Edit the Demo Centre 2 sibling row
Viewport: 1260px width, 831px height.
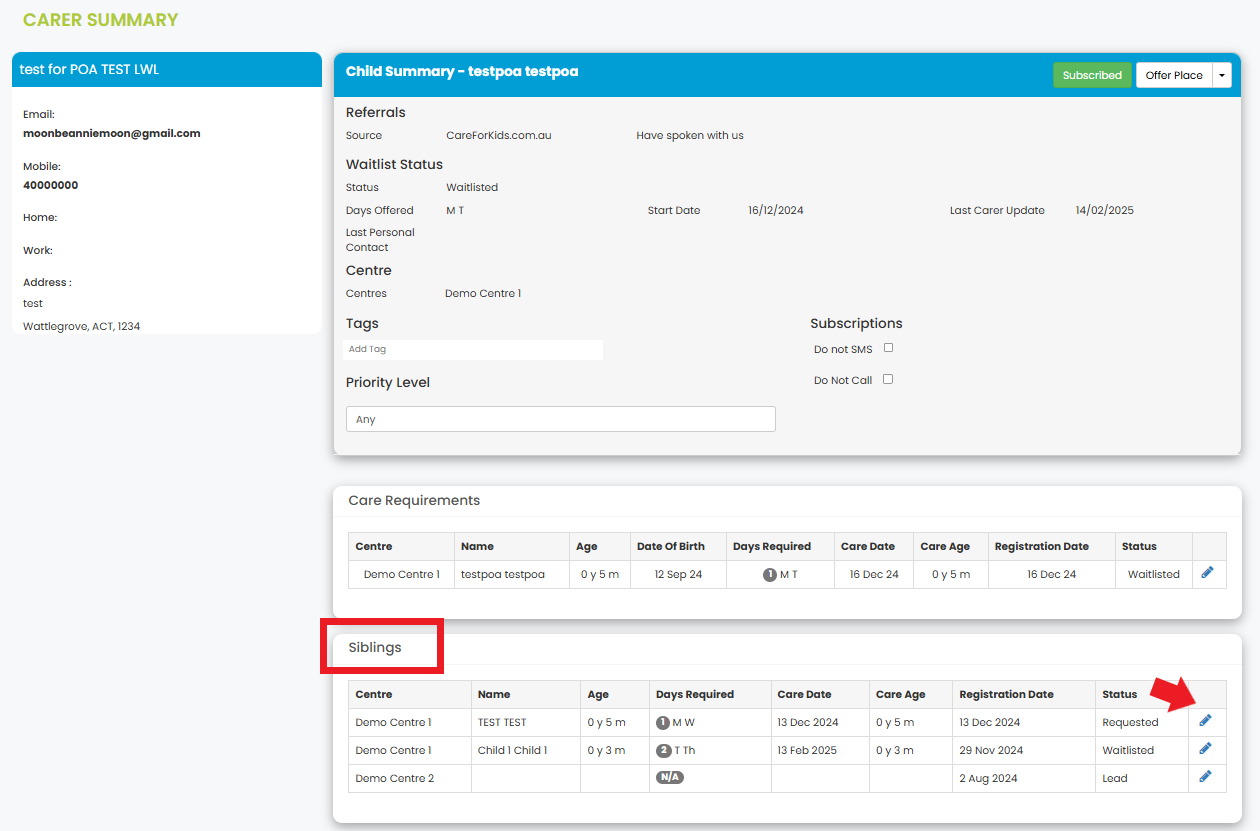click(x=1205, y=777)
